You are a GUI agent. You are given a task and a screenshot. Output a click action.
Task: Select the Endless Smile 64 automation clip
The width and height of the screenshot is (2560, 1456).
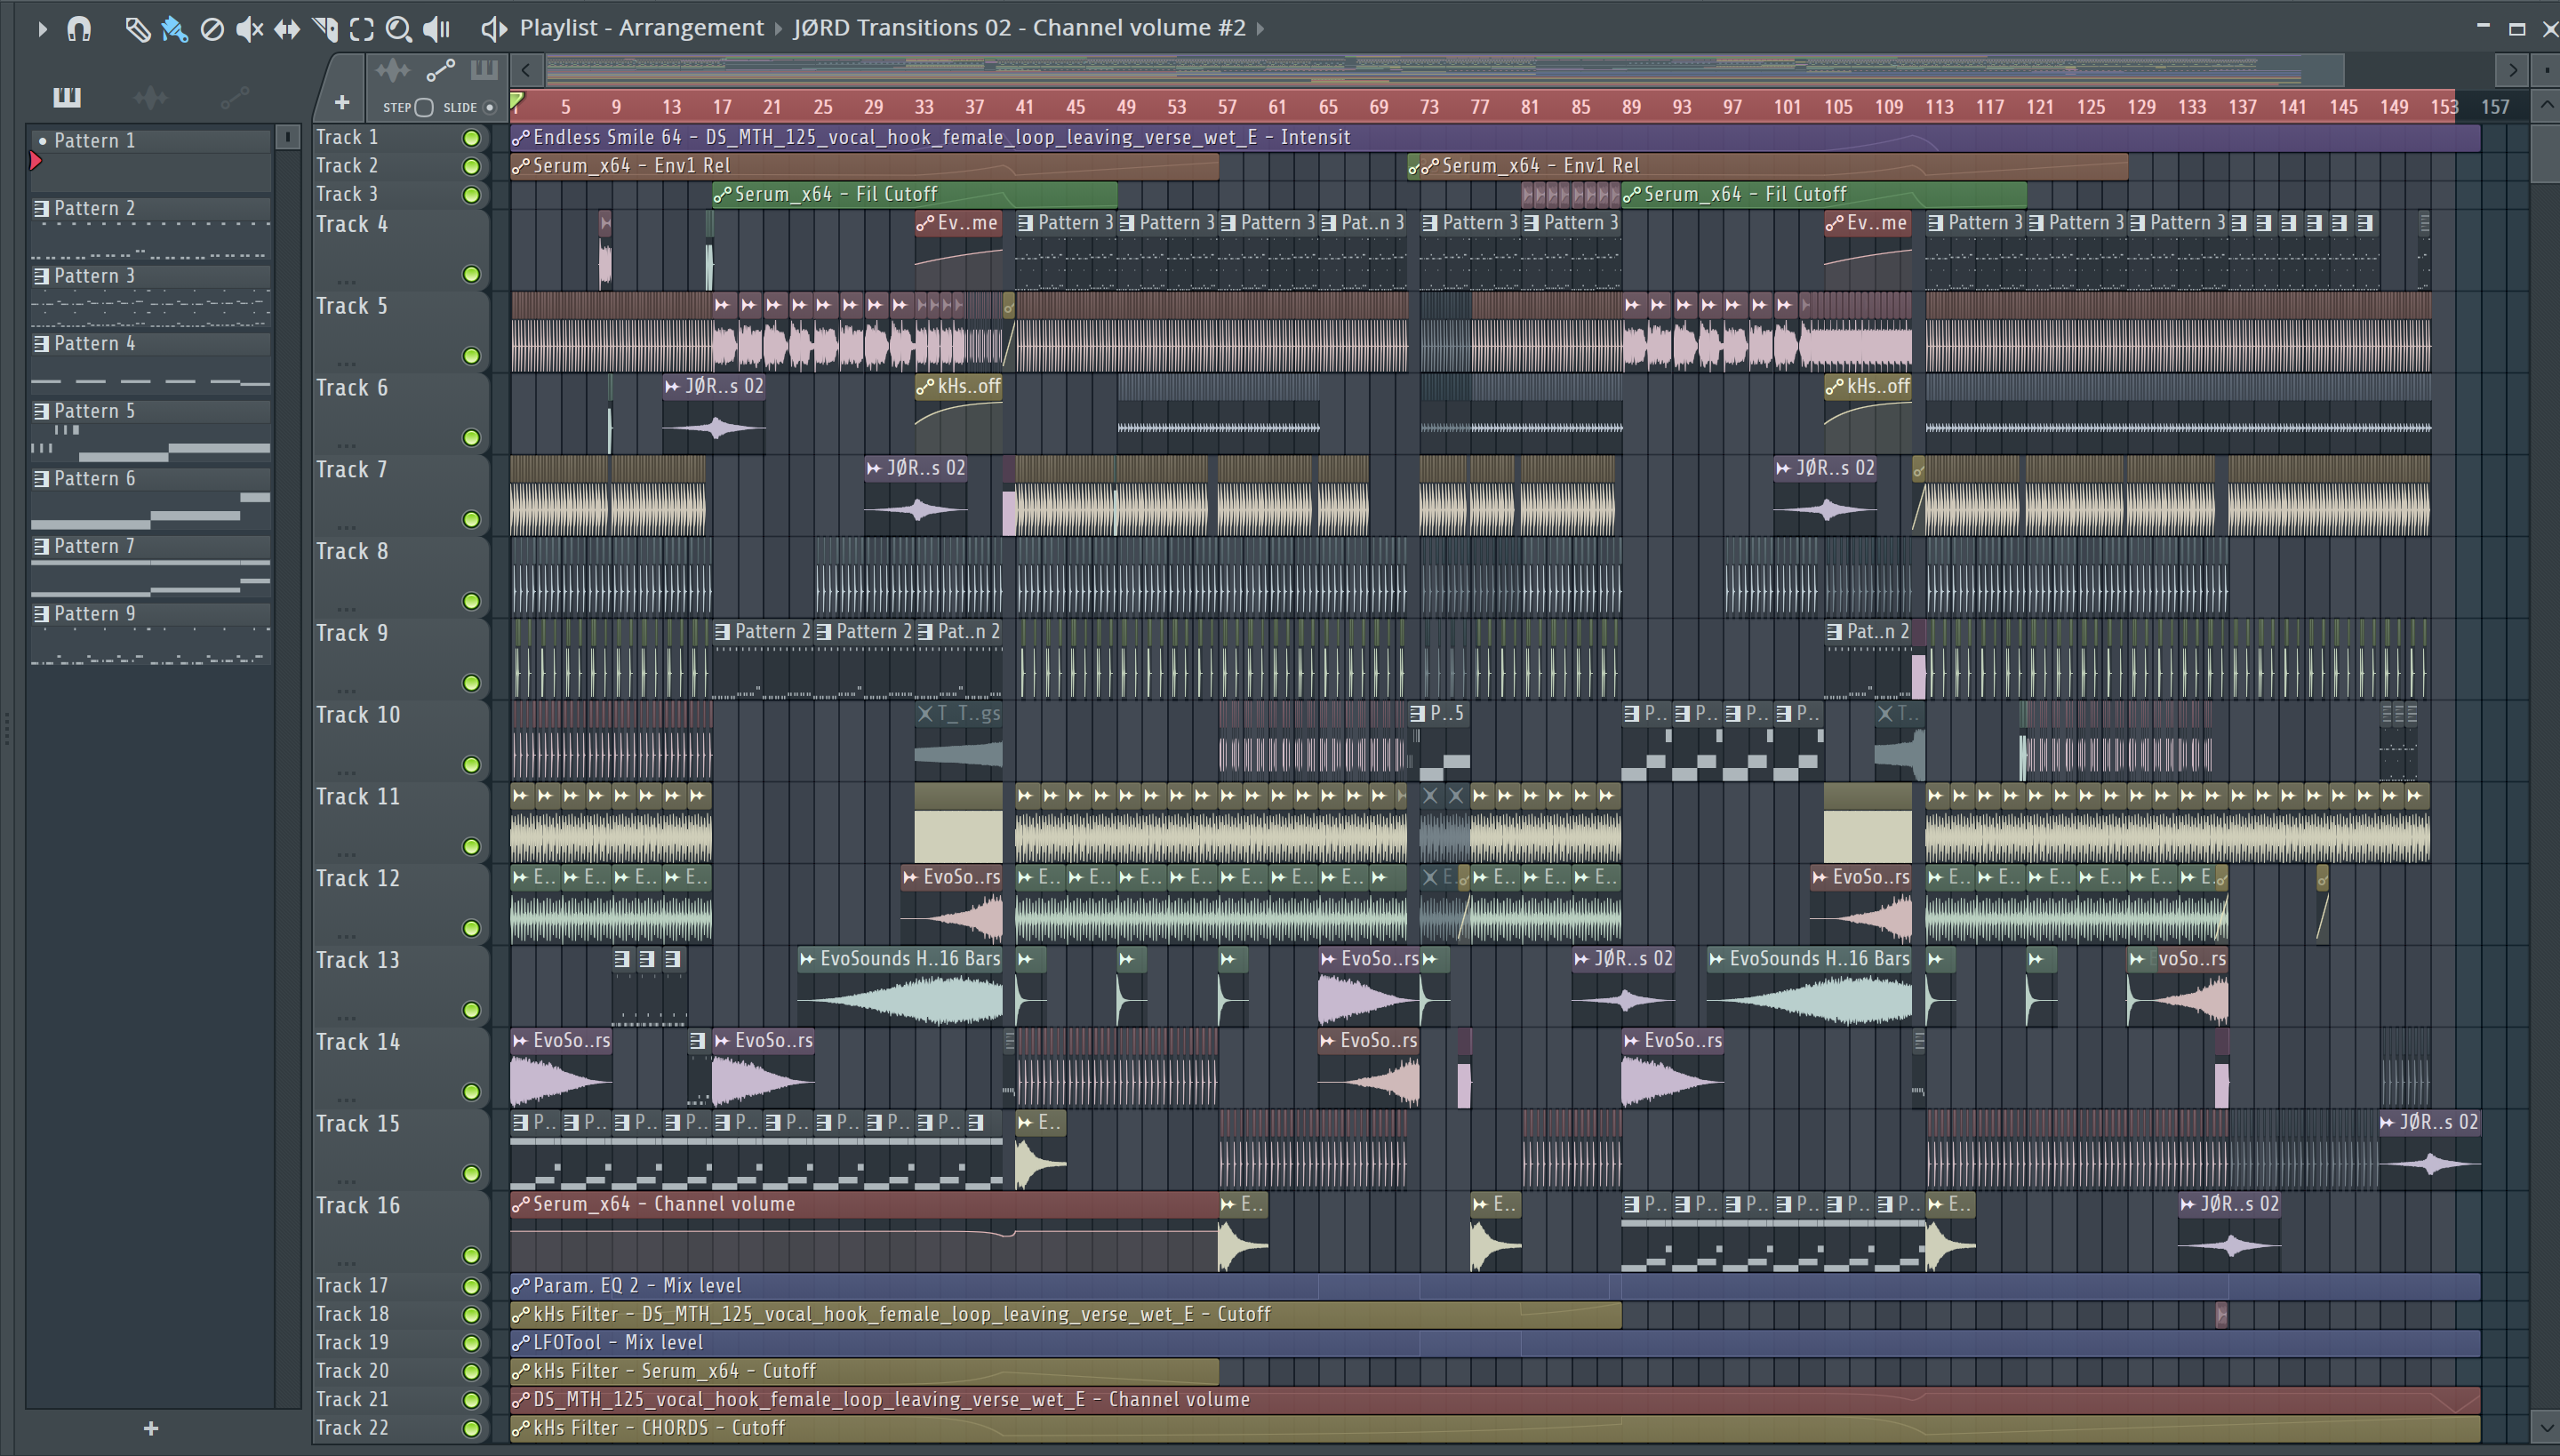1495,138
